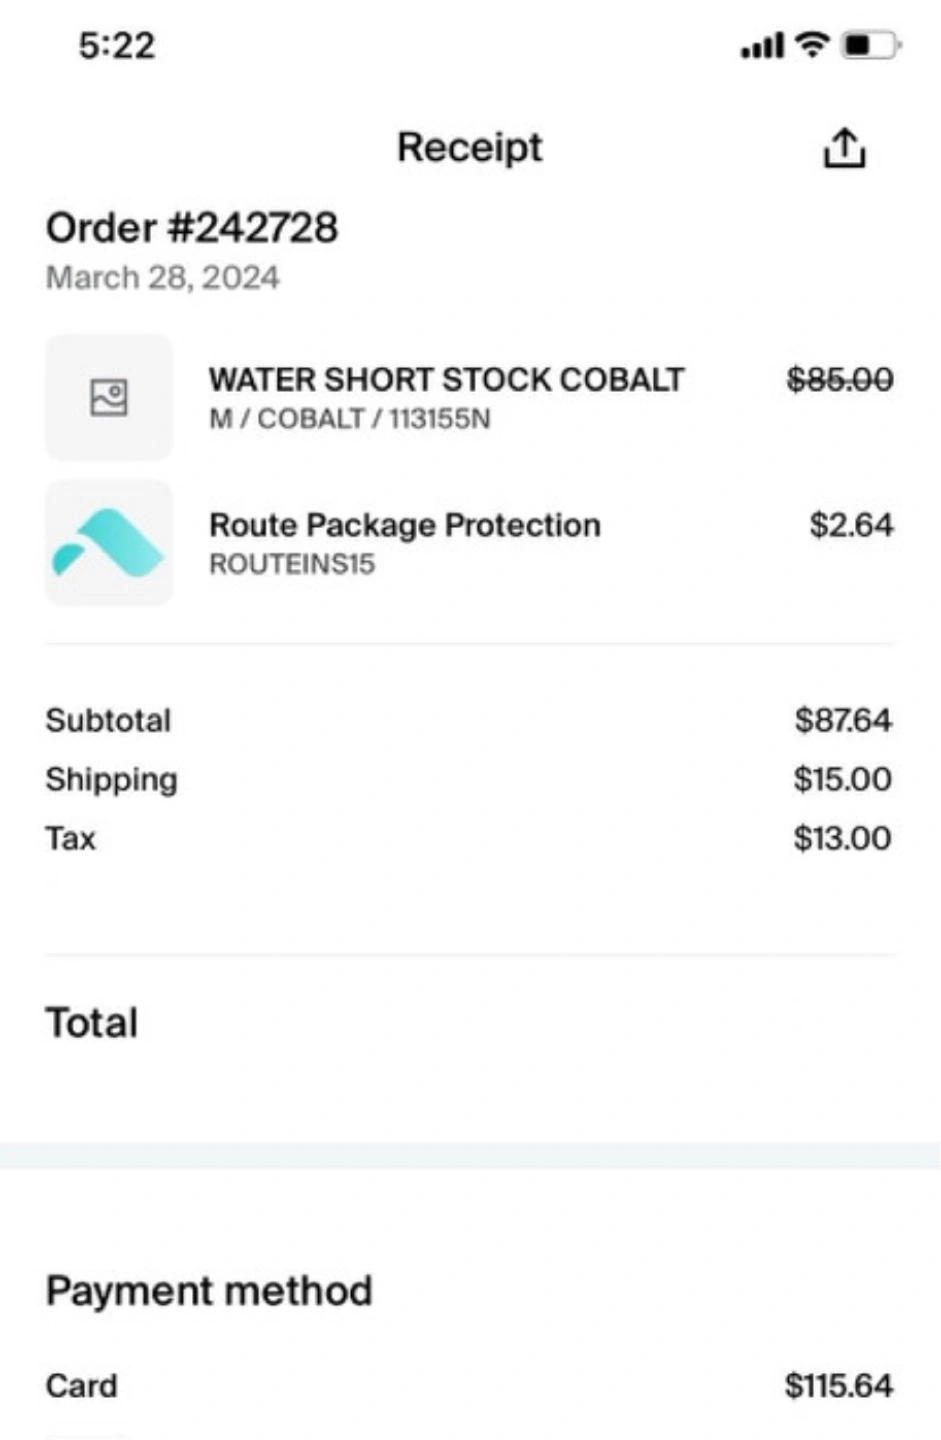Tap the battery indicator icon
This screenshot has height=1440, width=941.
pyautogui.click(x=871, y=45)
